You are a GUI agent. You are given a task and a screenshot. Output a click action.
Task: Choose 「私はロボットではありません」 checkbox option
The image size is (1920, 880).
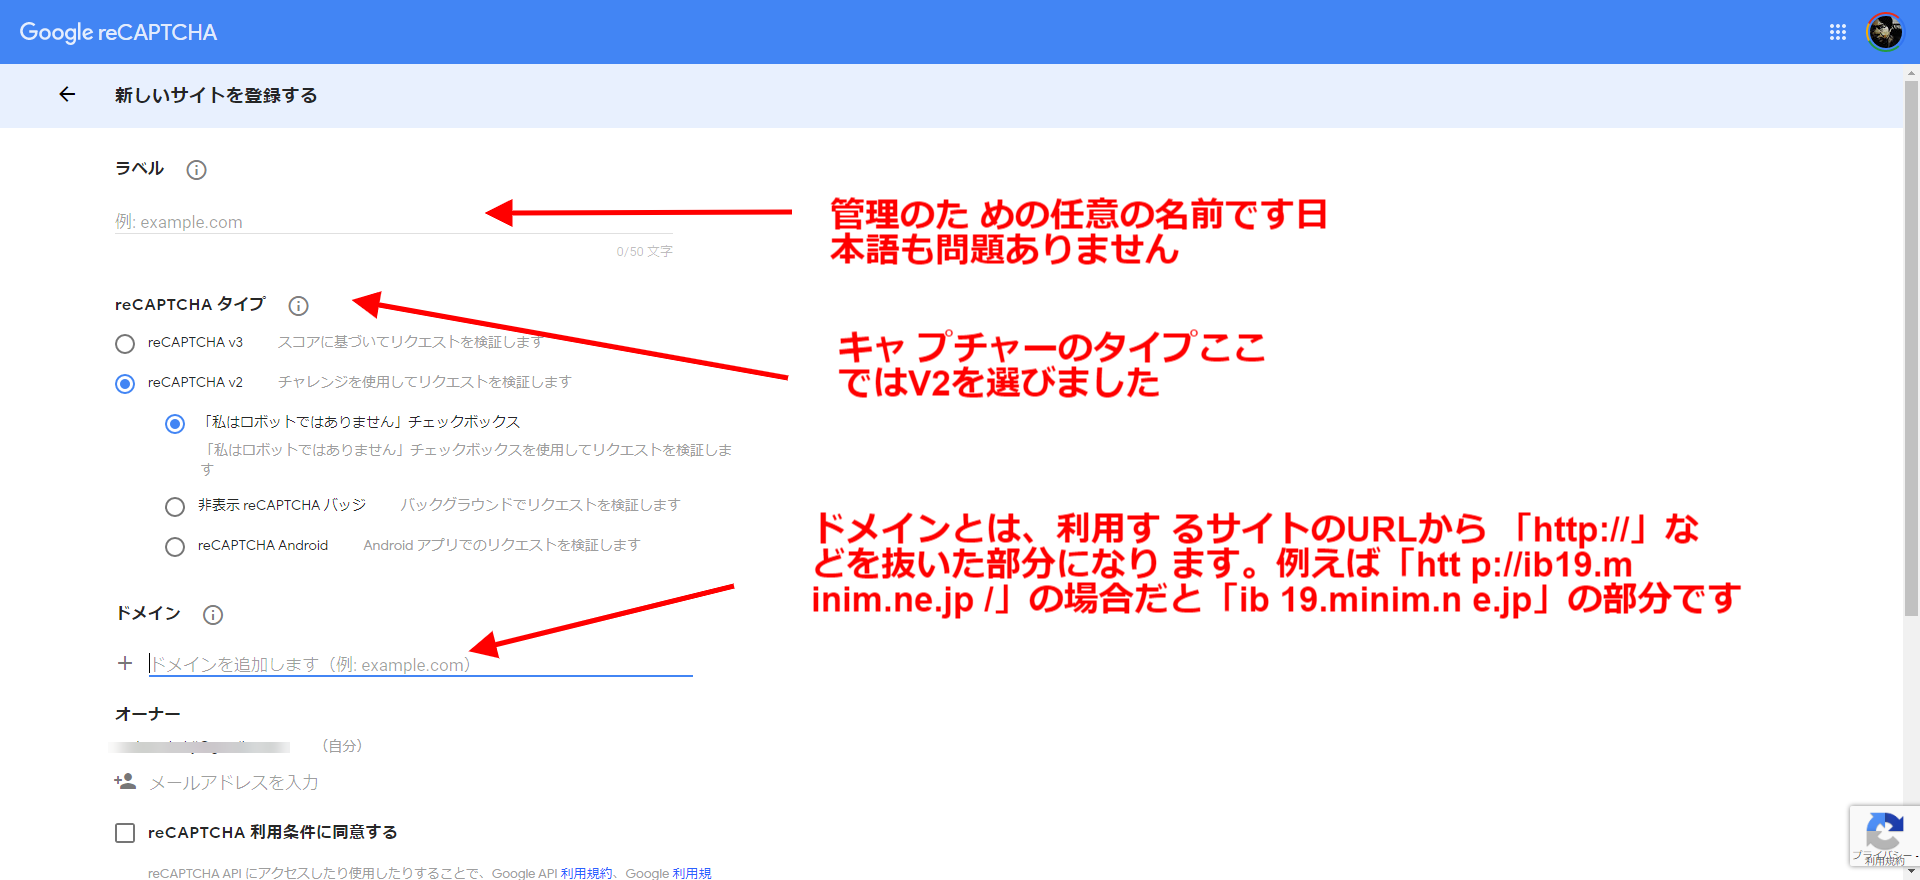[175, 424]
